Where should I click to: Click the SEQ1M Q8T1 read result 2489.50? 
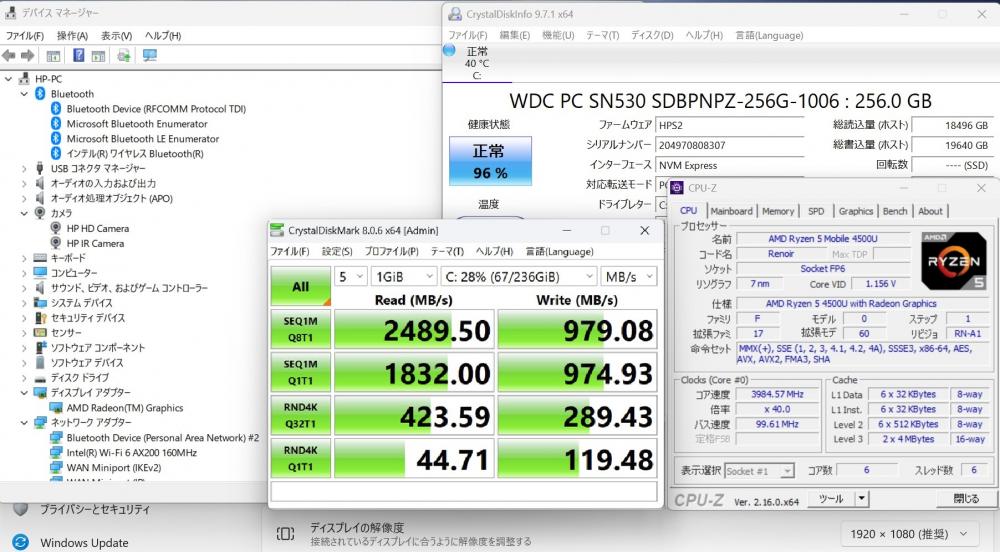(x=414, y=330)
